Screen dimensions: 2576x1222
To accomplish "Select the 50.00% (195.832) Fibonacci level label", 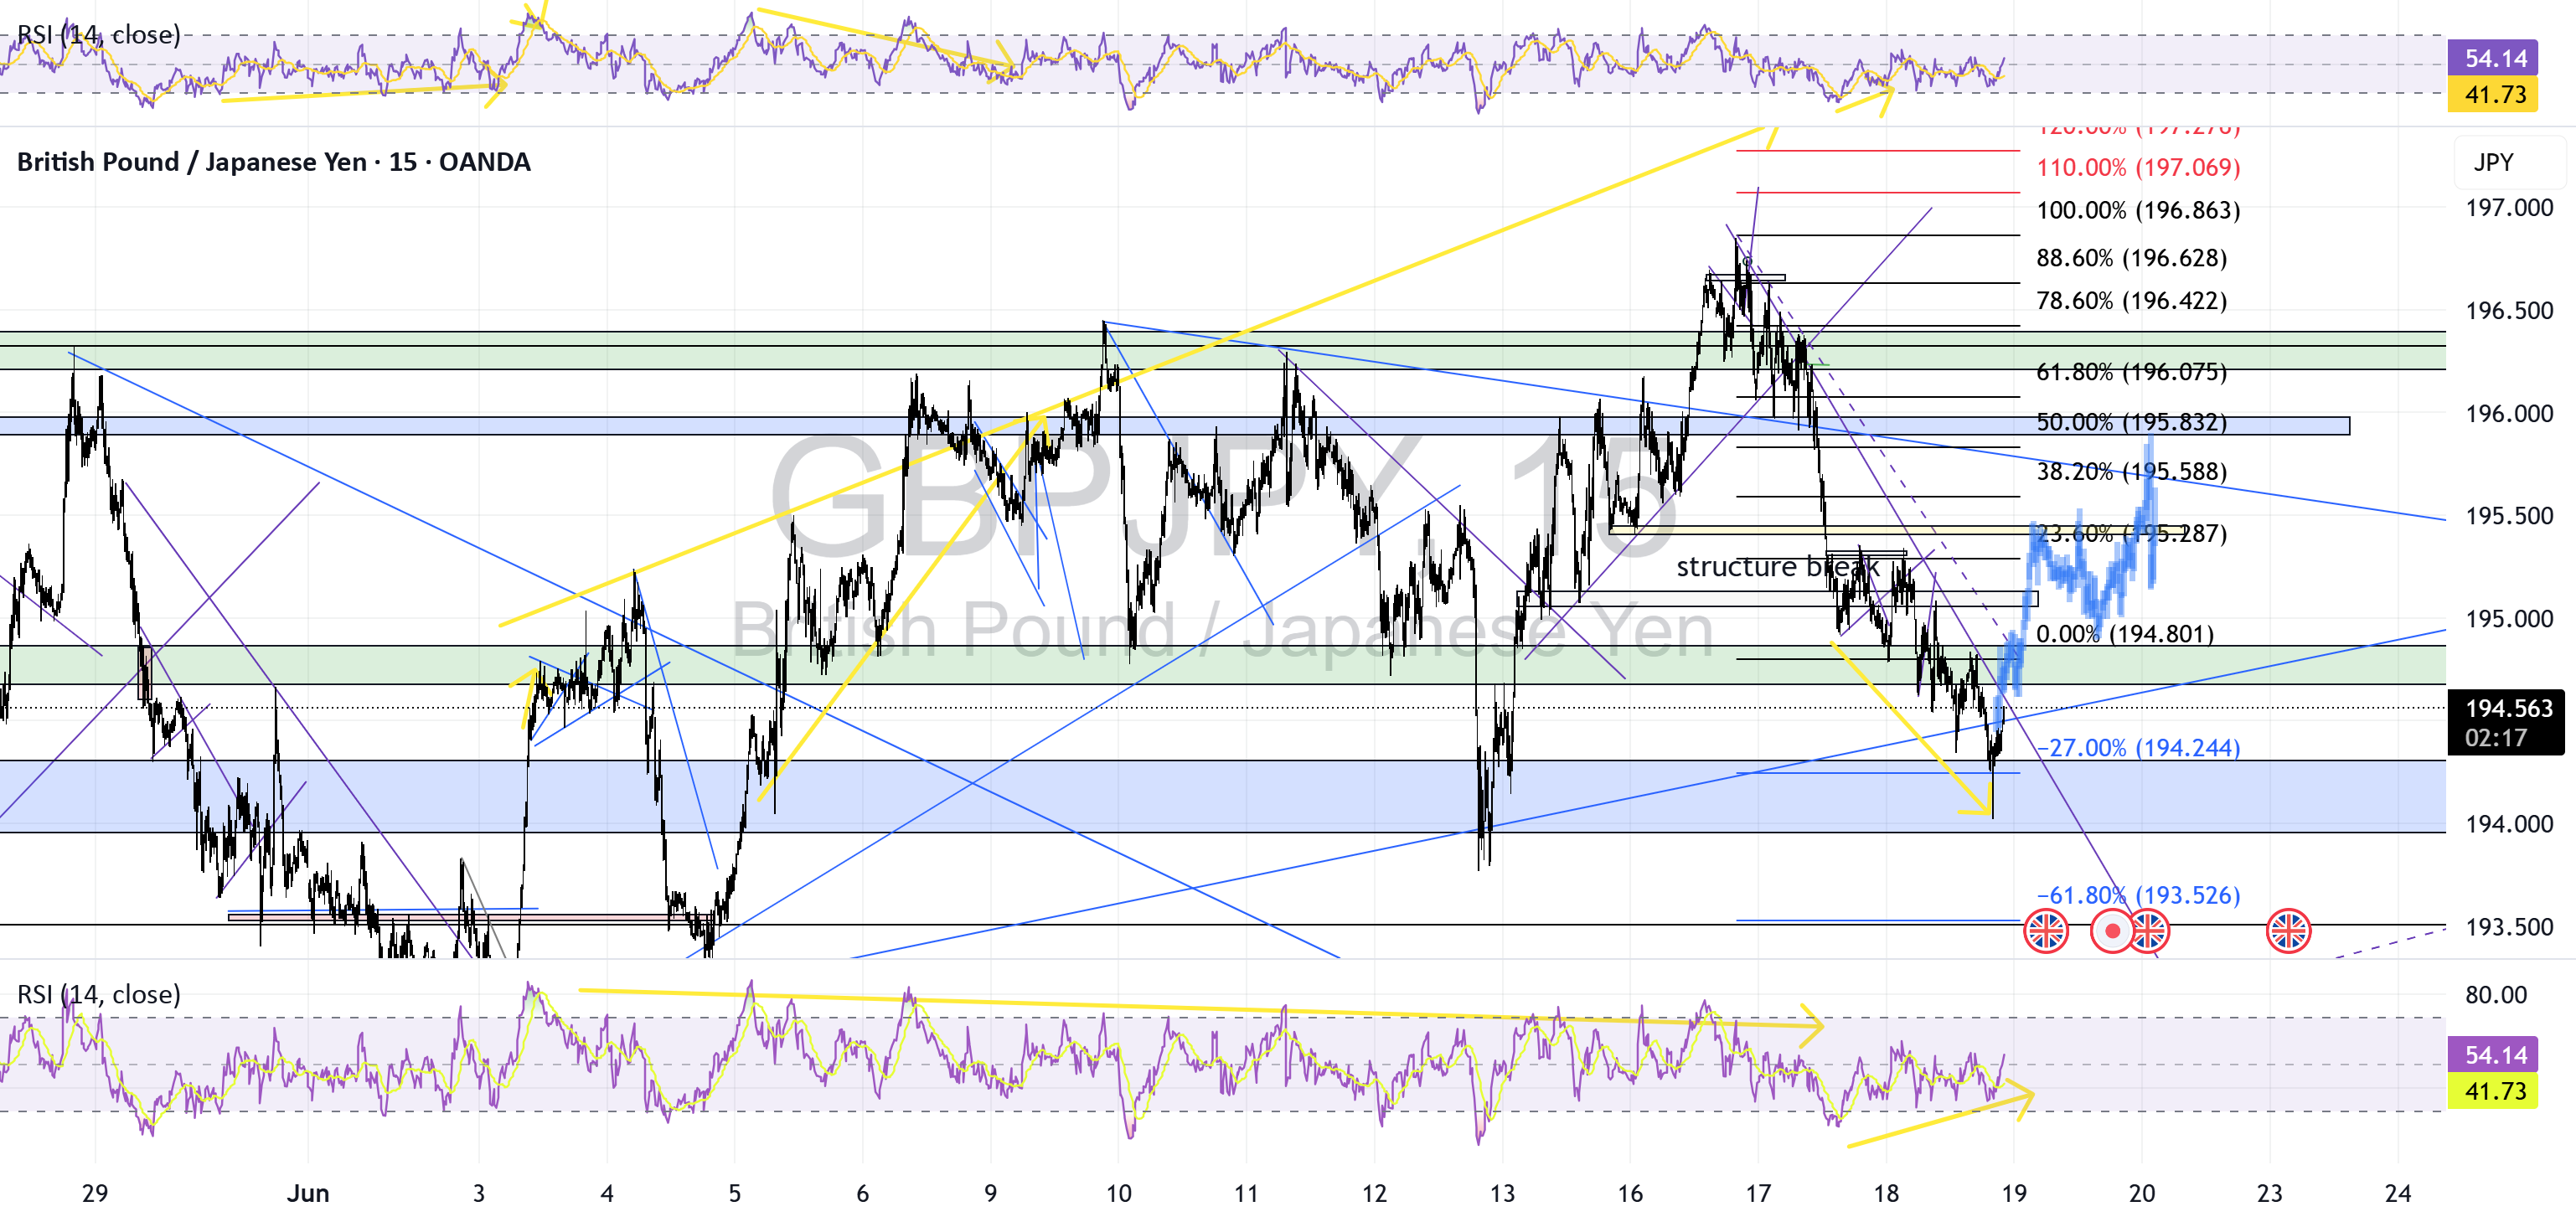I will coord(2131,422).
